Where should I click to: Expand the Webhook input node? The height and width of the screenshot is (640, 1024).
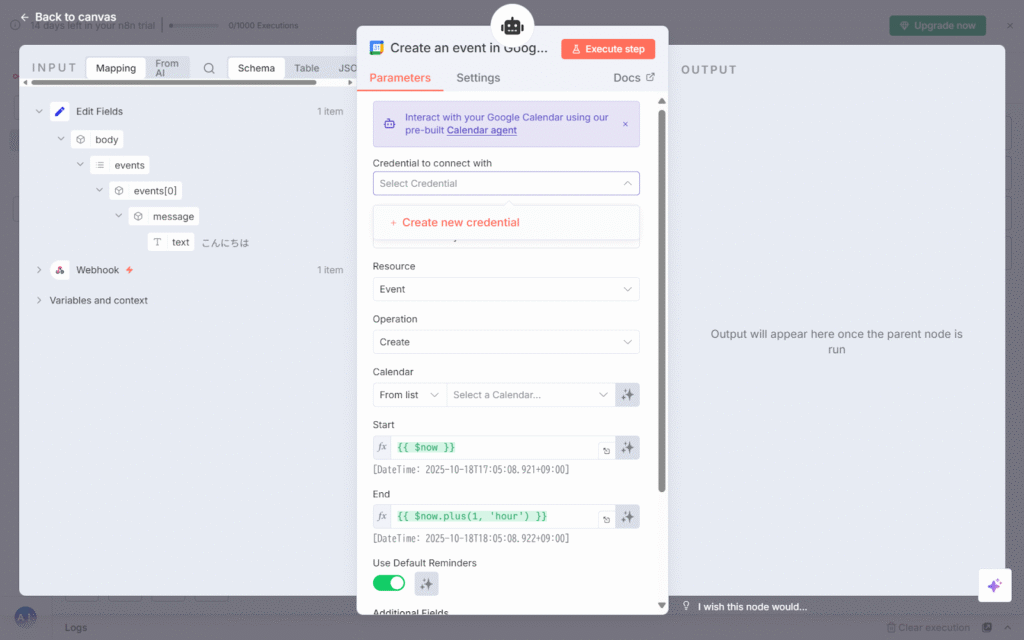pyautogui.click(x=39, y=270)
